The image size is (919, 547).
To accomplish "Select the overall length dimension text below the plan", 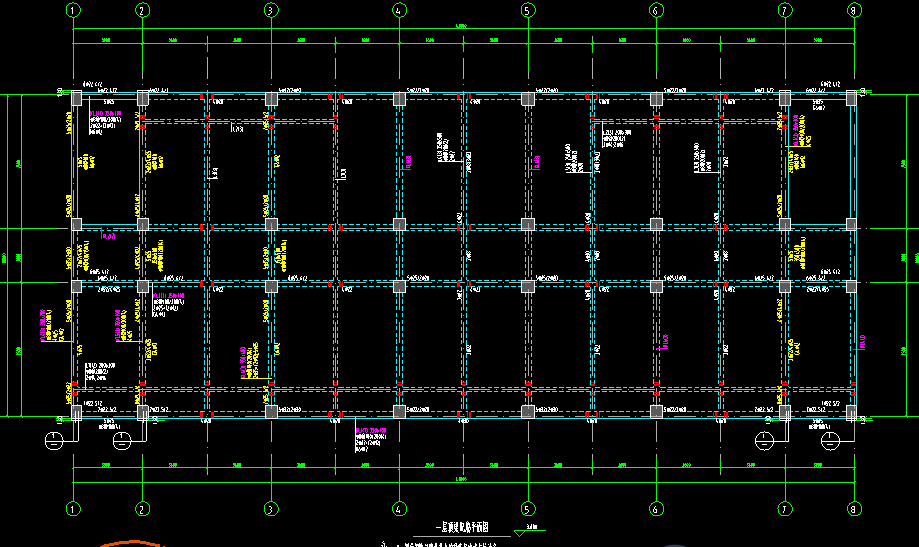I will [461, 480].
